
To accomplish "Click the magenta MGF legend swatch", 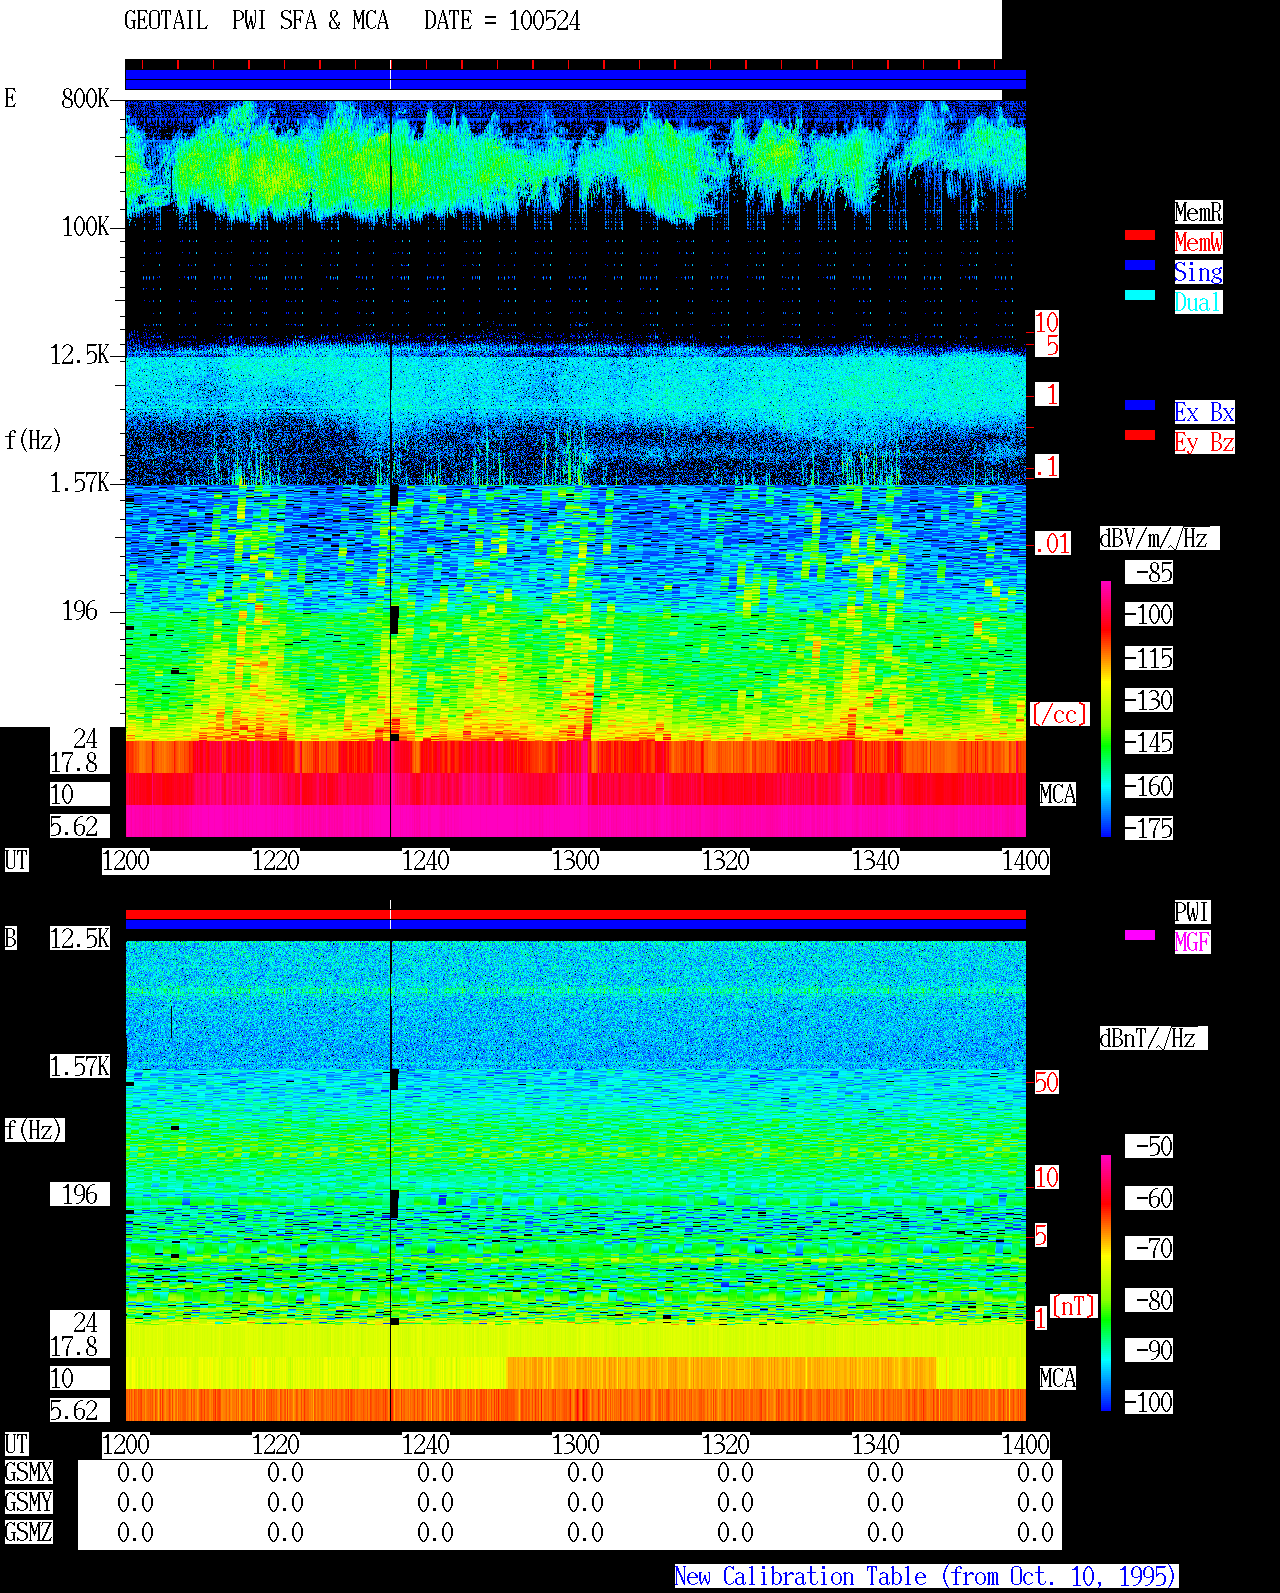I will coord(1140,935).
